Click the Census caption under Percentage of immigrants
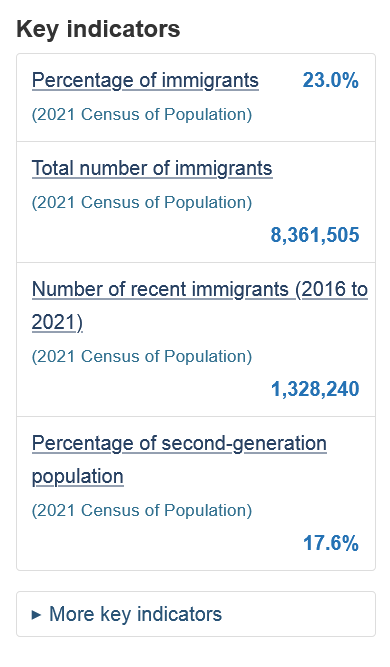 pos(142,114)
